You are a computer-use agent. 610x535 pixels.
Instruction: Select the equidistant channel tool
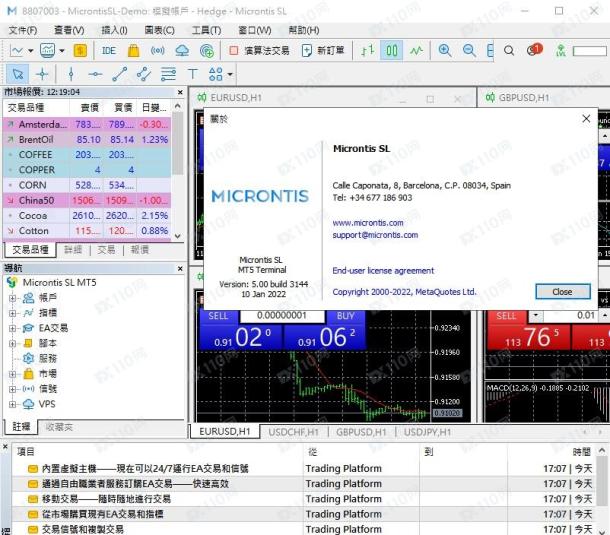pyautogui.click(x=144, y=74)
